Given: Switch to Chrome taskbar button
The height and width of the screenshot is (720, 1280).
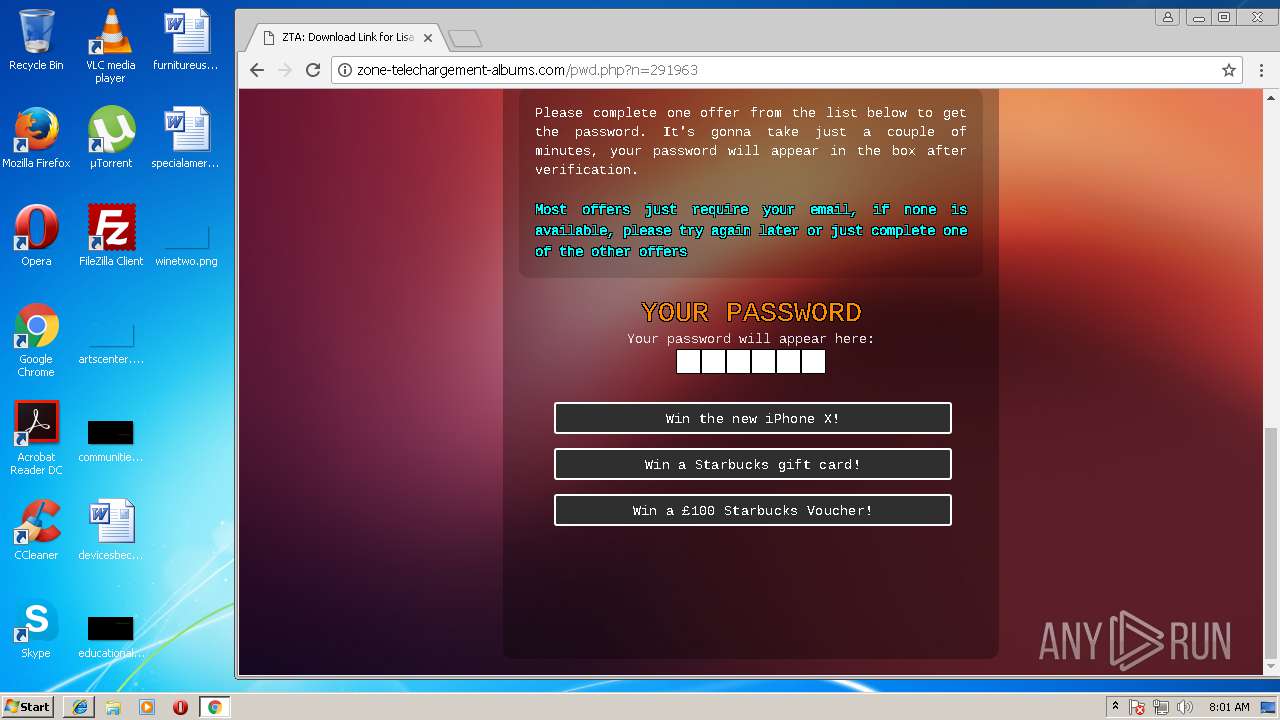Looking at the screenshot, I should pos(215,707).
